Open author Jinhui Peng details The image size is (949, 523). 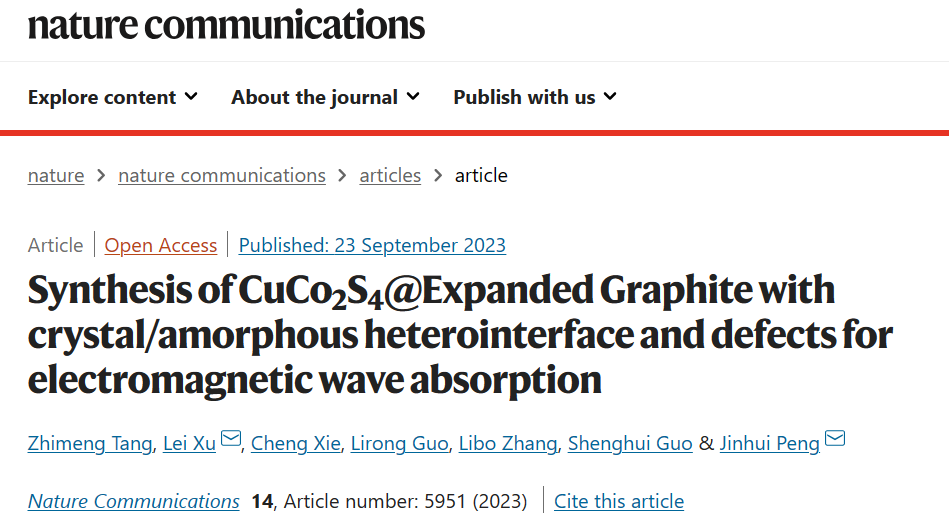tap(770, 444)
